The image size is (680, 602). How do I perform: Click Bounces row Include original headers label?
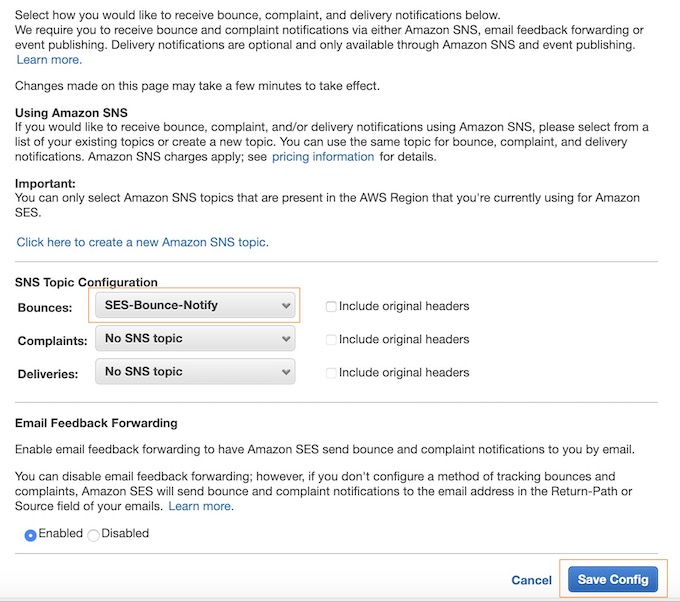tap(404, 306)
